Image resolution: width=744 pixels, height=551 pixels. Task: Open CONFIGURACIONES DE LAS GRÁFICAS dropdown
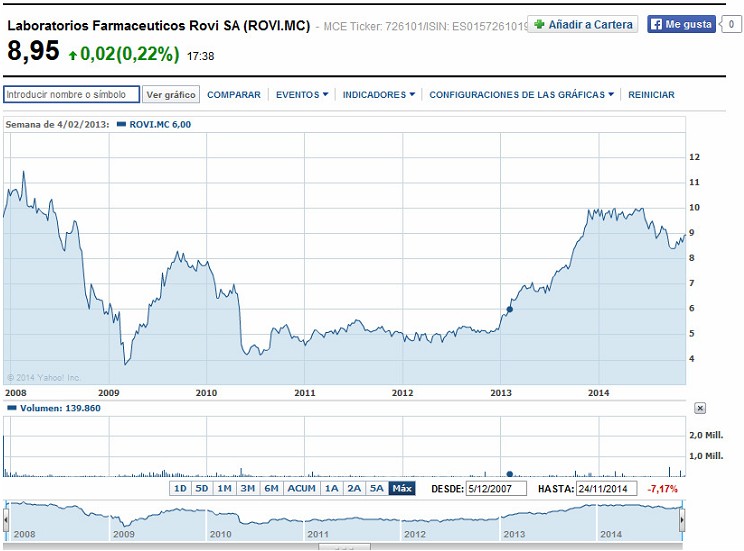[x=521, y=95]
